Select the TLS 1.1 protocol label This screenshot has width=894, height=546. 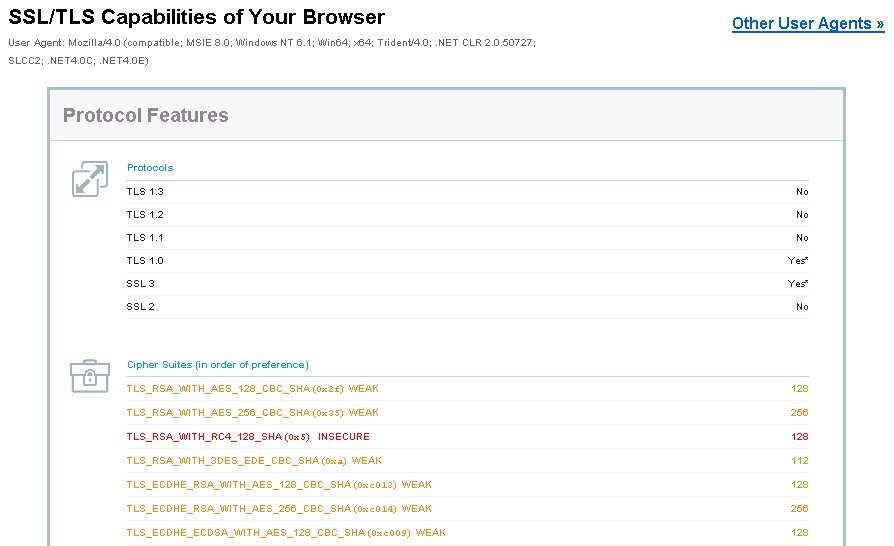tap(145, 238)
